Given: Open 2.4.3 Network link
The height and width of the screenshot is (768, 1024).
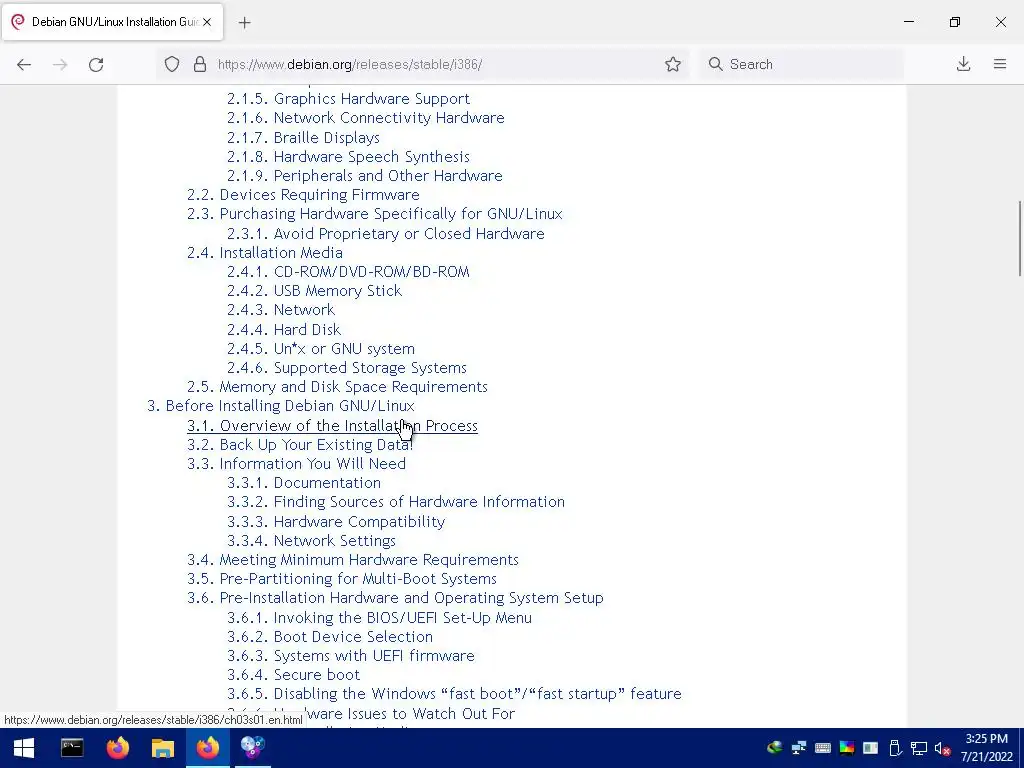Looking at the screenshot, I should pos(281,310).
